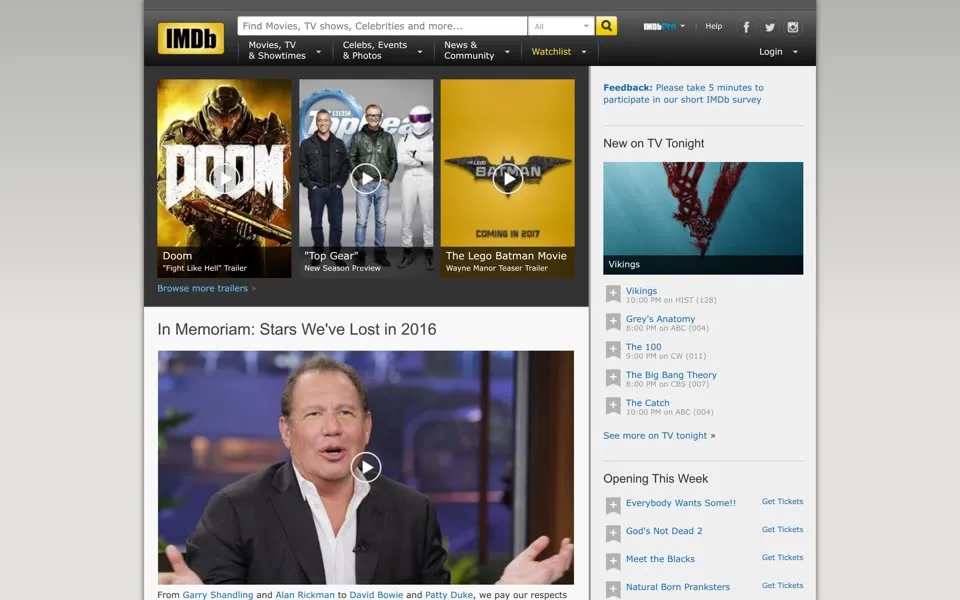
Task: Open The 100 show link
Action: coord(643,347)
